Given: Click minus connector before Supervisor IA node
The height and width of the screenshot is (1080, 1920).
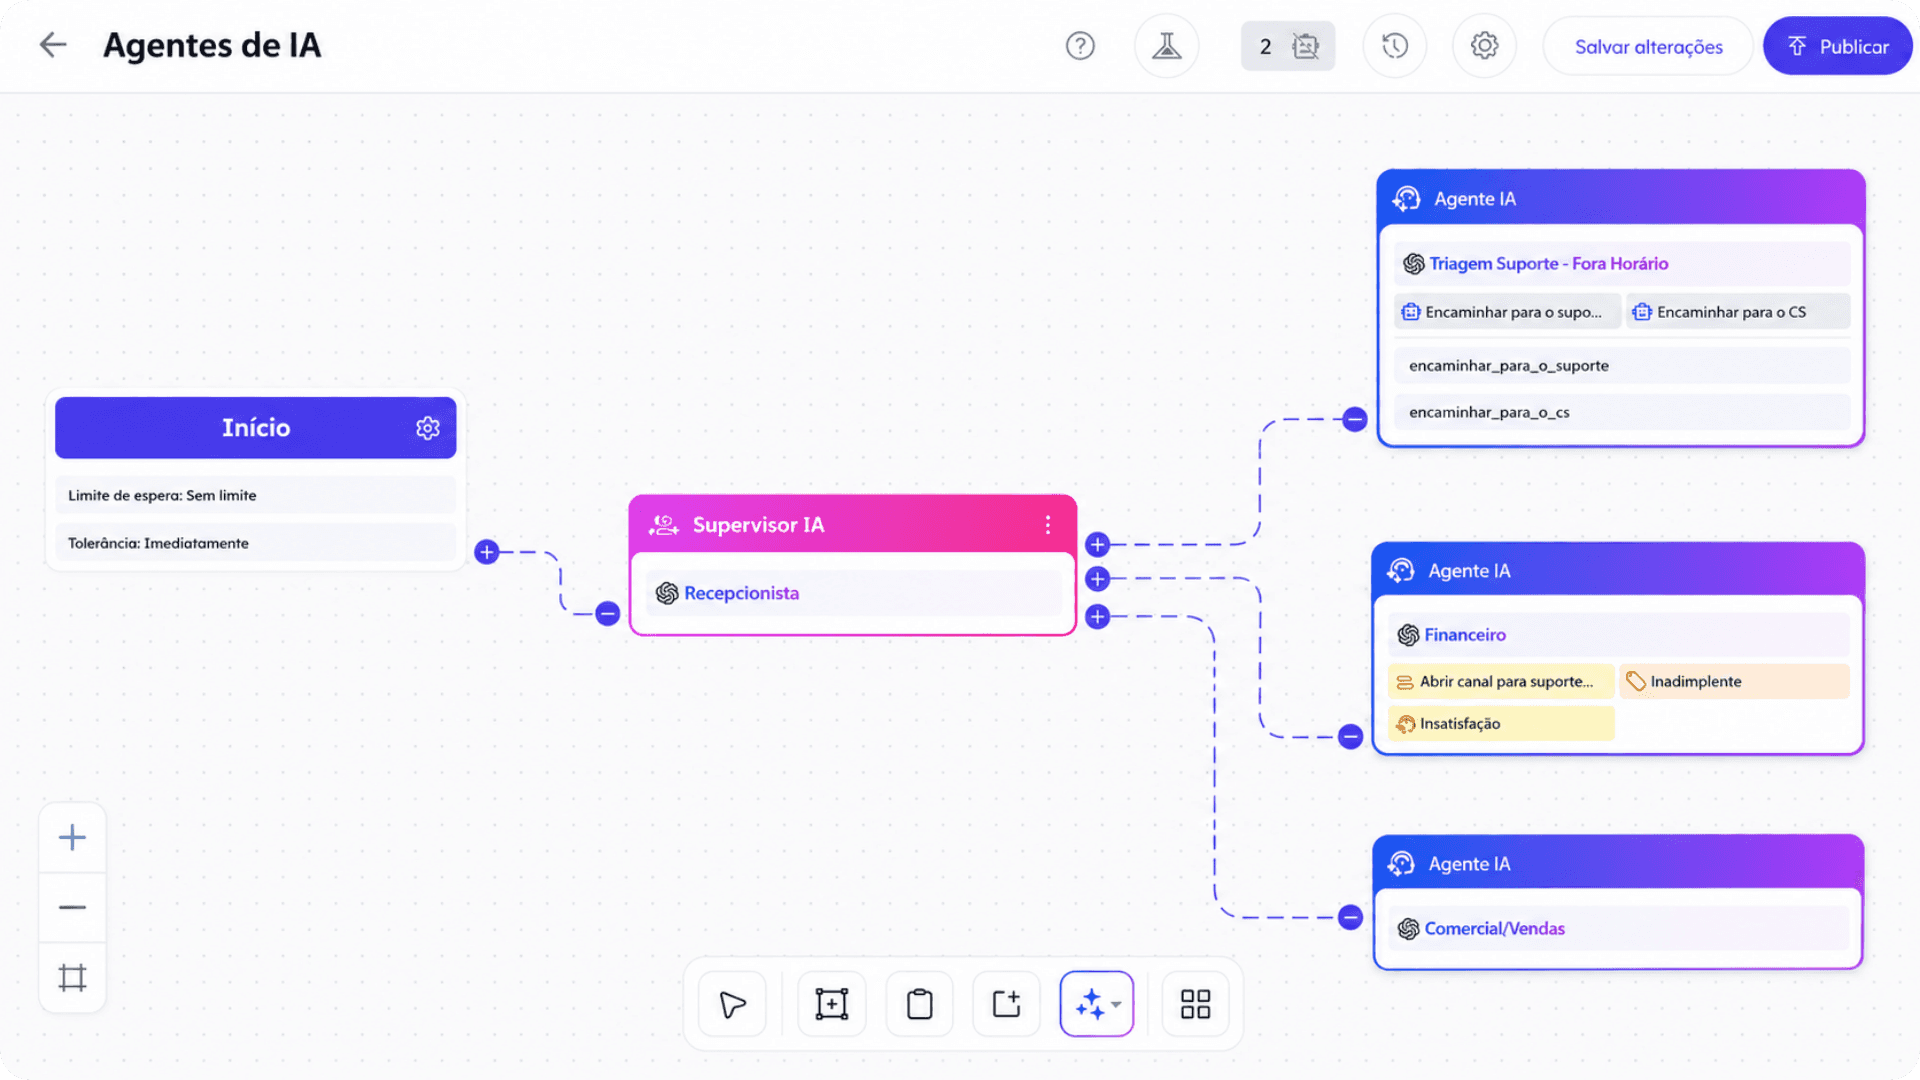Looking at the screenshot, I should [x=607, y=613].
